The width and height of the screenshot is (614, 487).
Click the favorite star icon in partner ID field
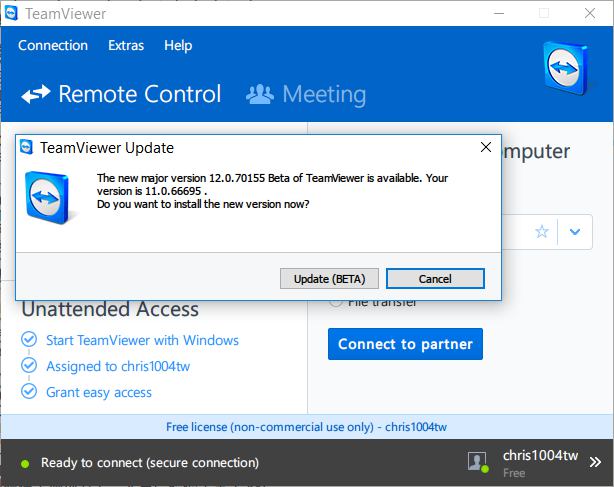click(x=542, y=232)
